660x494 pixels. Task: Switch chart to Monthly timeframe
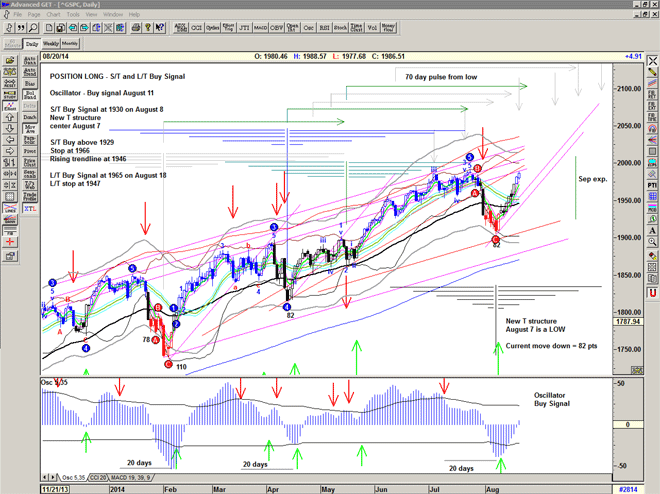click(70, 45)
